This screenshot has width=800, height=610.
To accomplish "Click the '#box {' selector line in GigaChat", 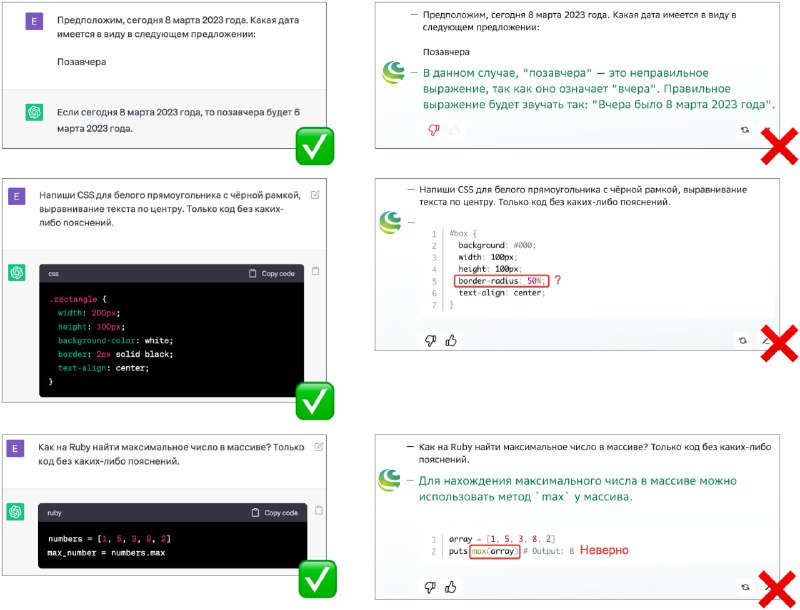I will pyautogui.click(x=463, y=234).
